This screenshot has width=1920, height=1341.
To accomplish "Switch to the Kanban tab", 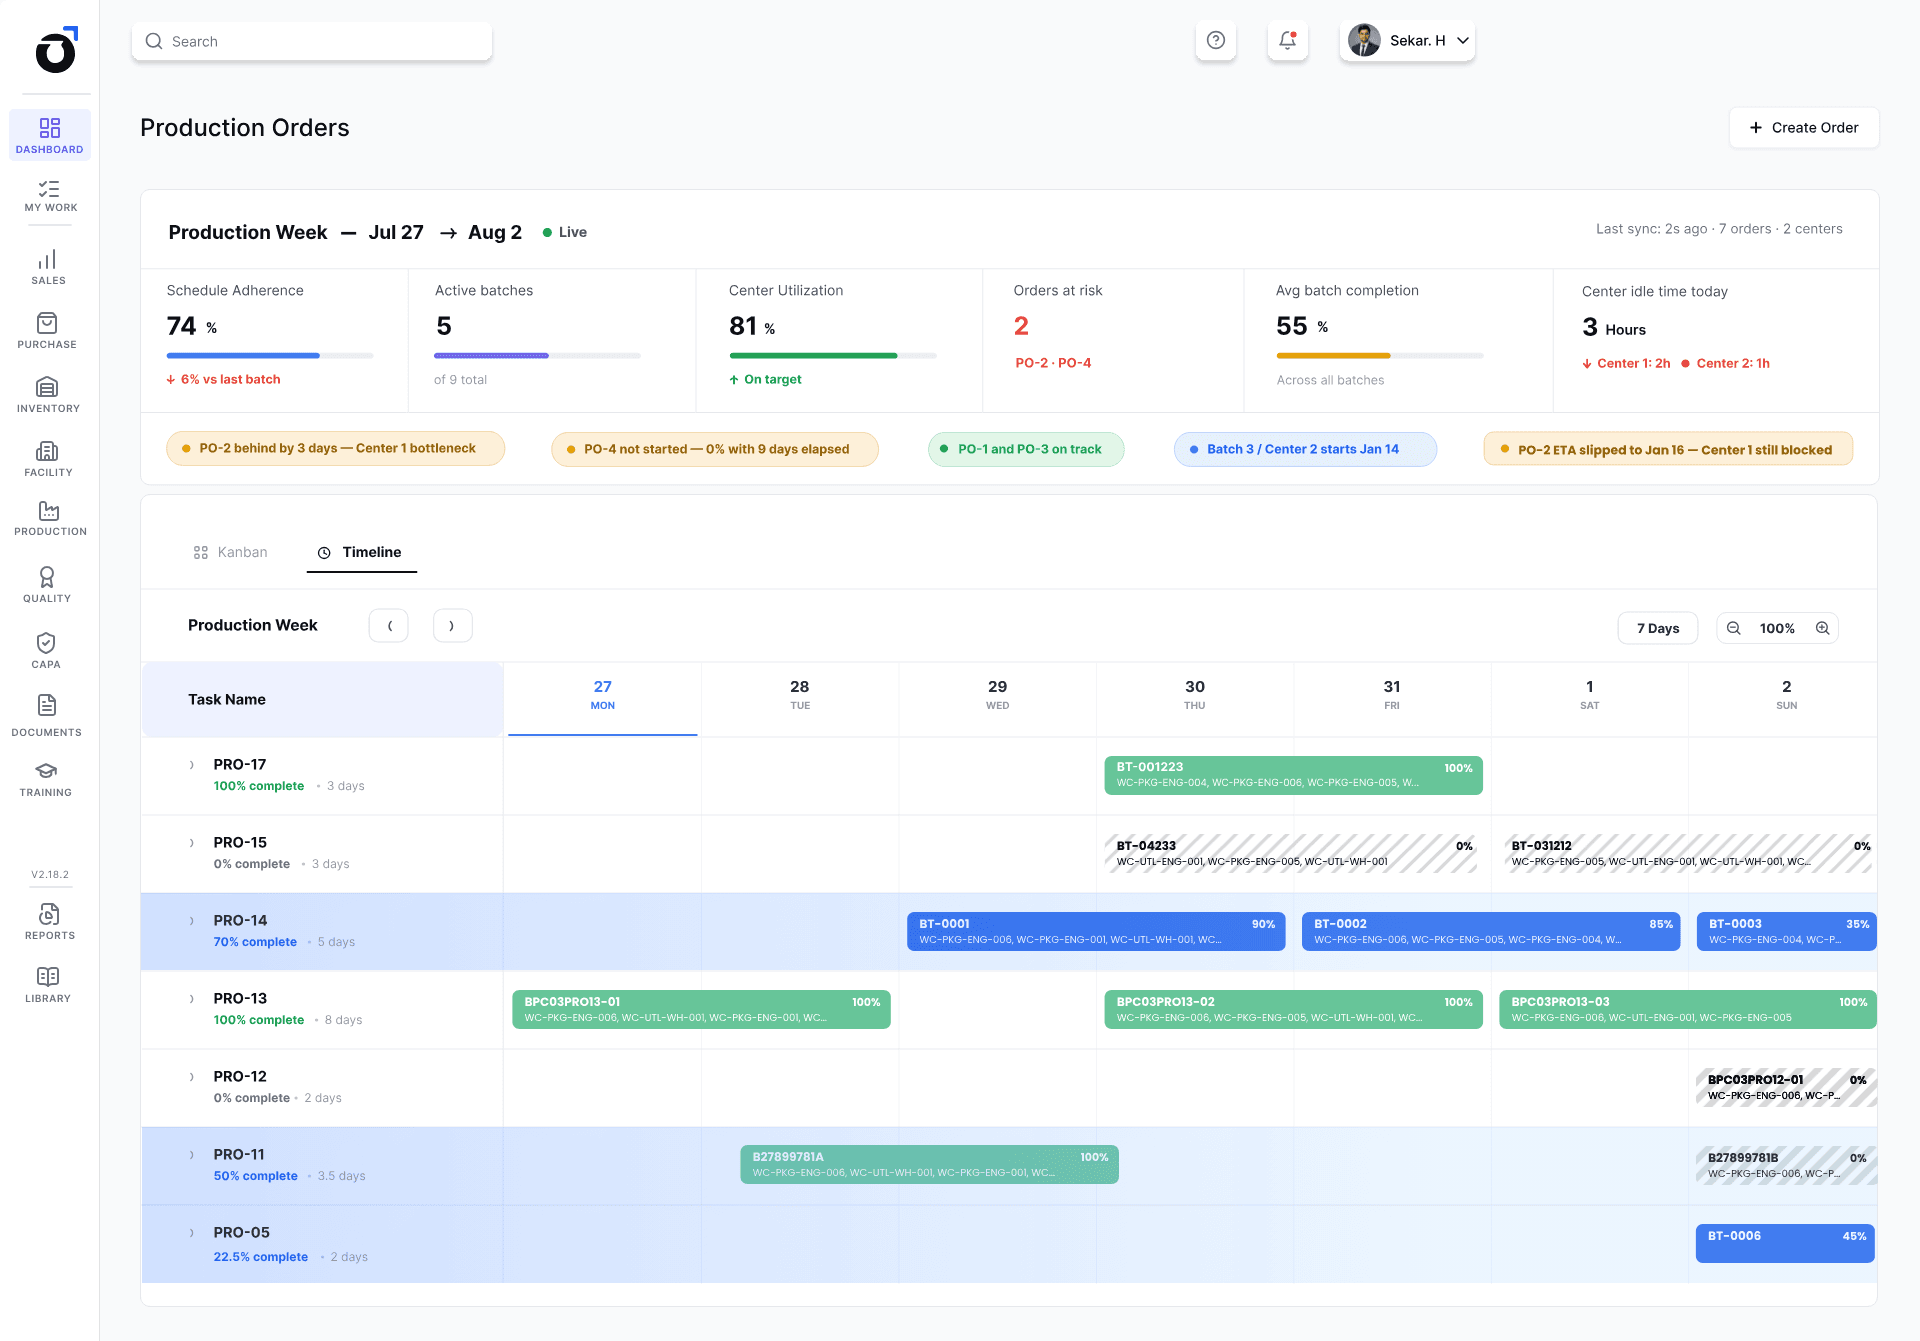I will click(230, 552).
